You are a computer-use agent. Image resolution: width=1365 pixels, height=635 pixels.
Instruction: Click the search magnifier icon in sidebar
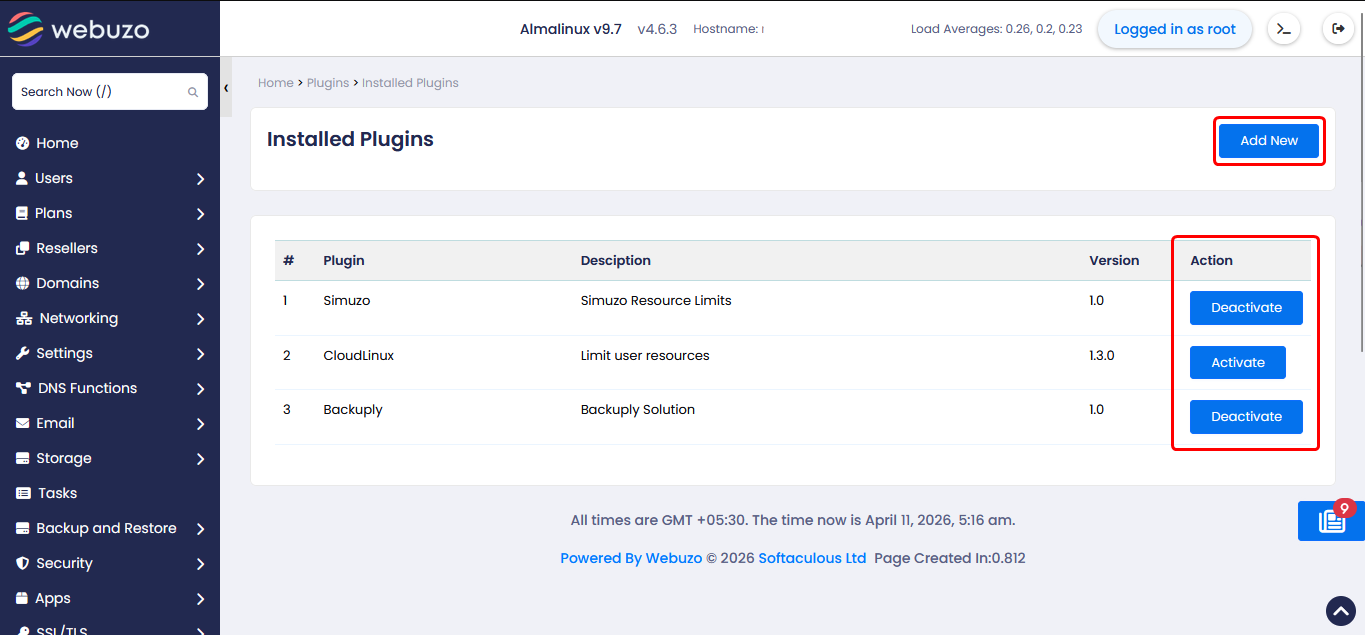[193, 92]
